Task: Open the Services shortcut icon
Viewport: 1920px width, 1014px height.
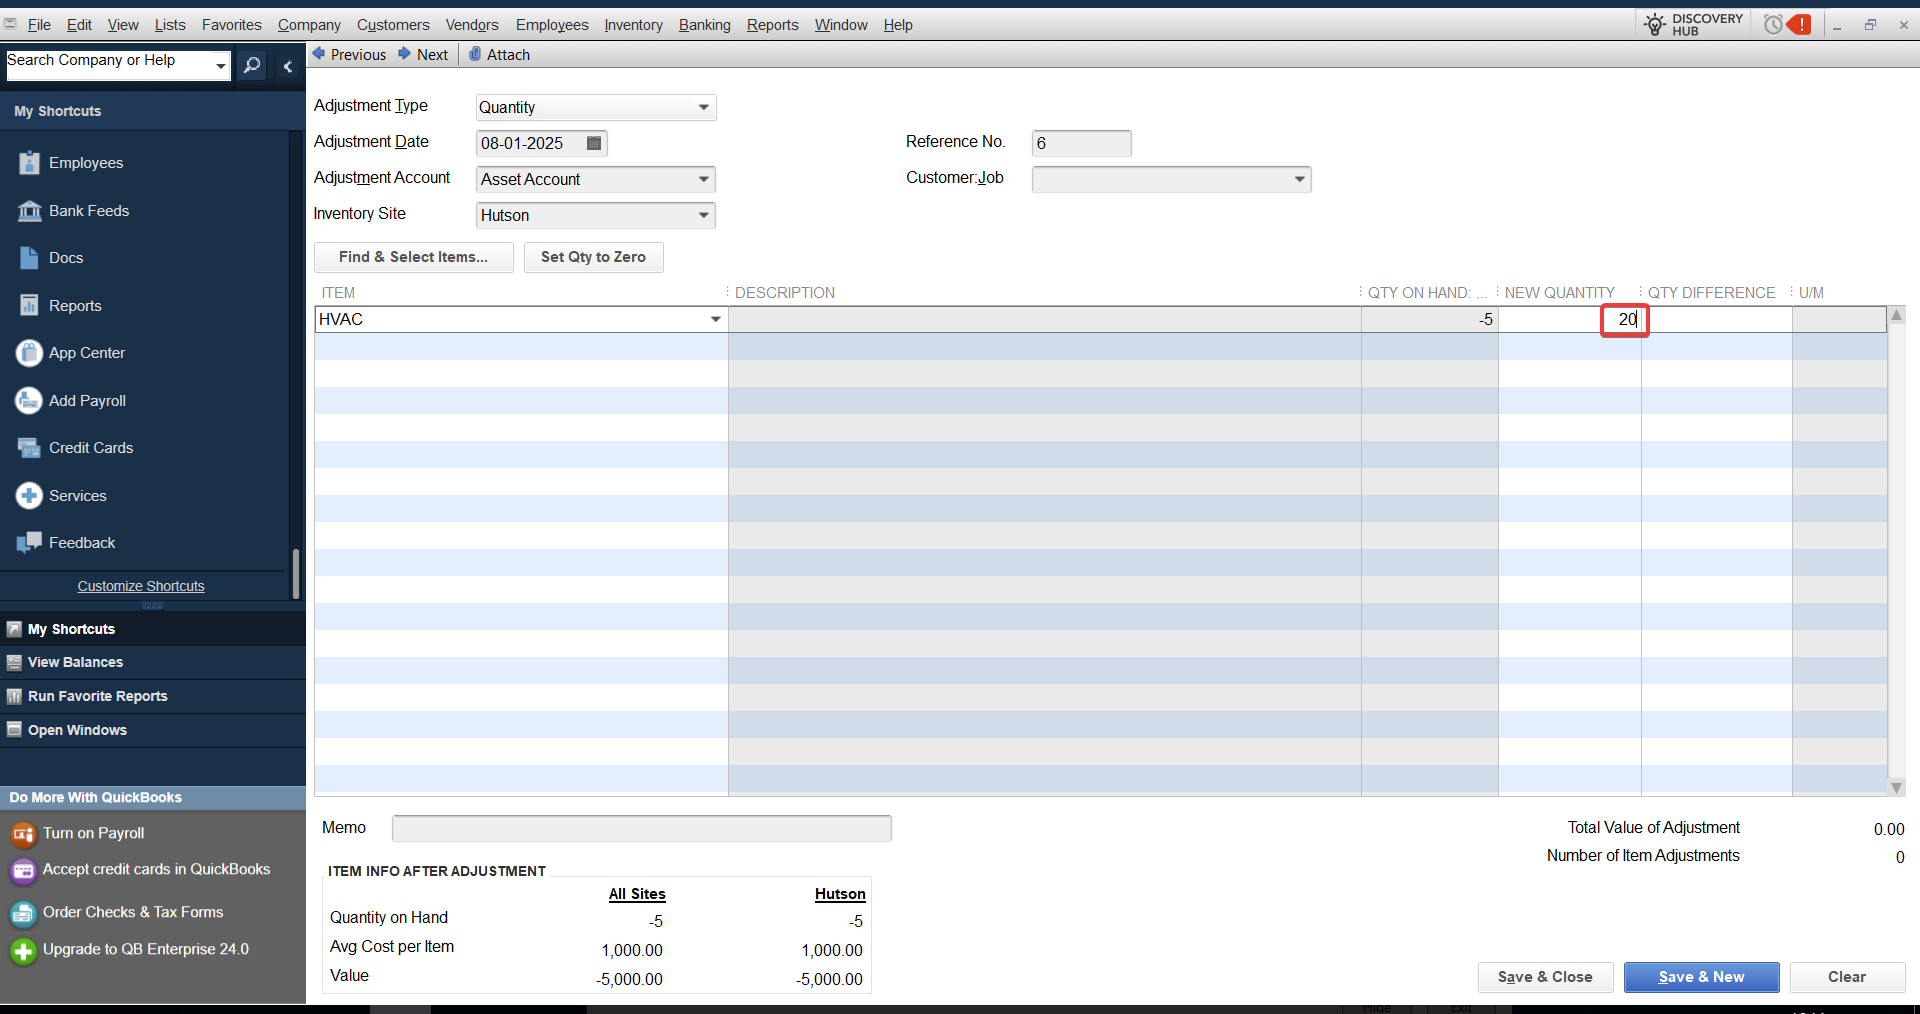Action: pos(29,496)
